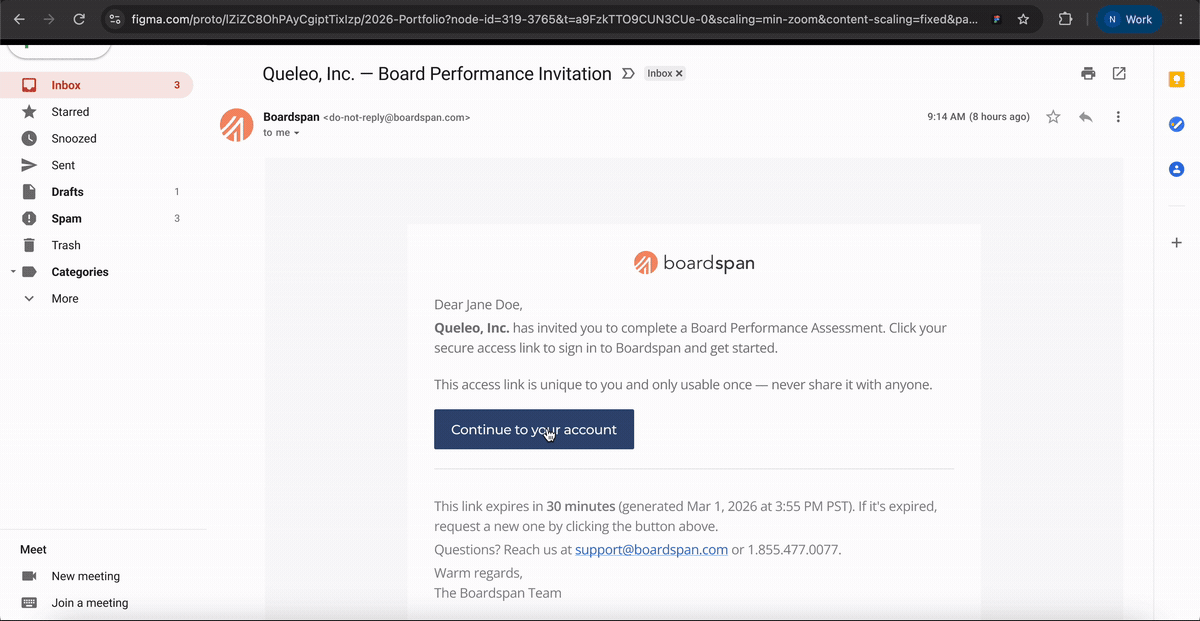This screenshot has width=1200, height=621.
Task: Click the Figma URL address bar
Action: click(x=554, y=19)
